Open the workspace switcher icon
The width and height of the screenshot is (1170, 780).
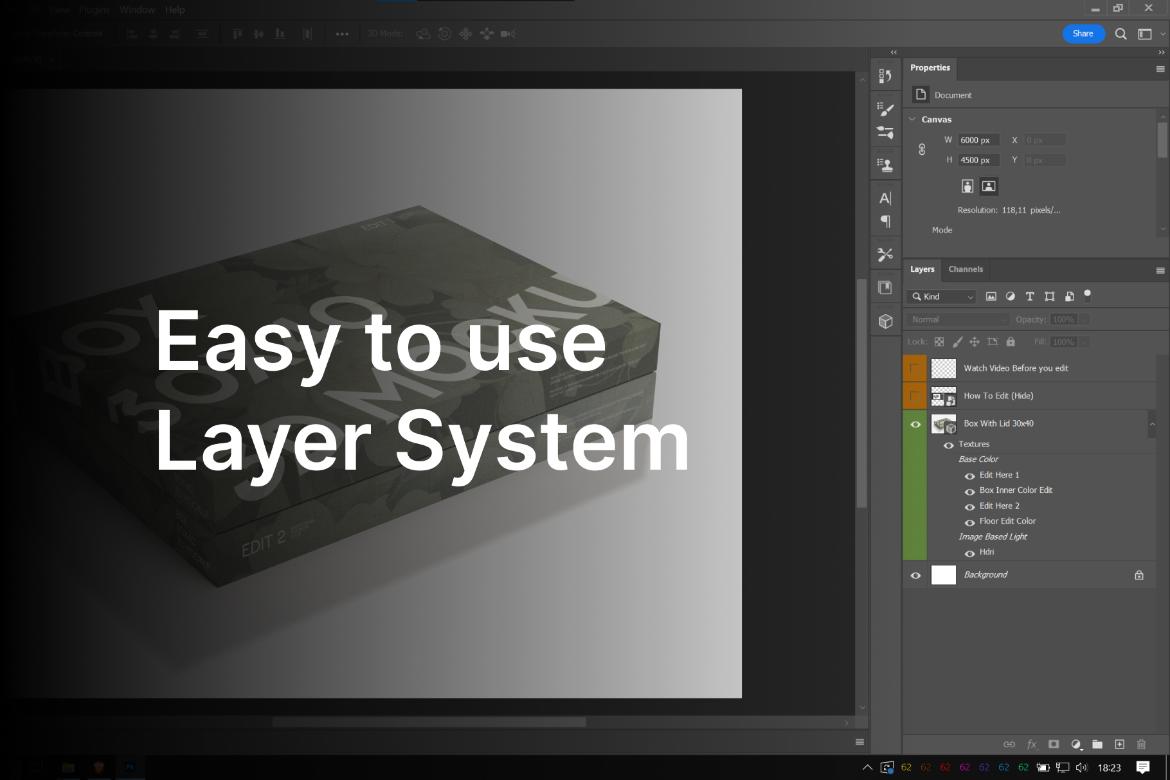[1145, 34]
